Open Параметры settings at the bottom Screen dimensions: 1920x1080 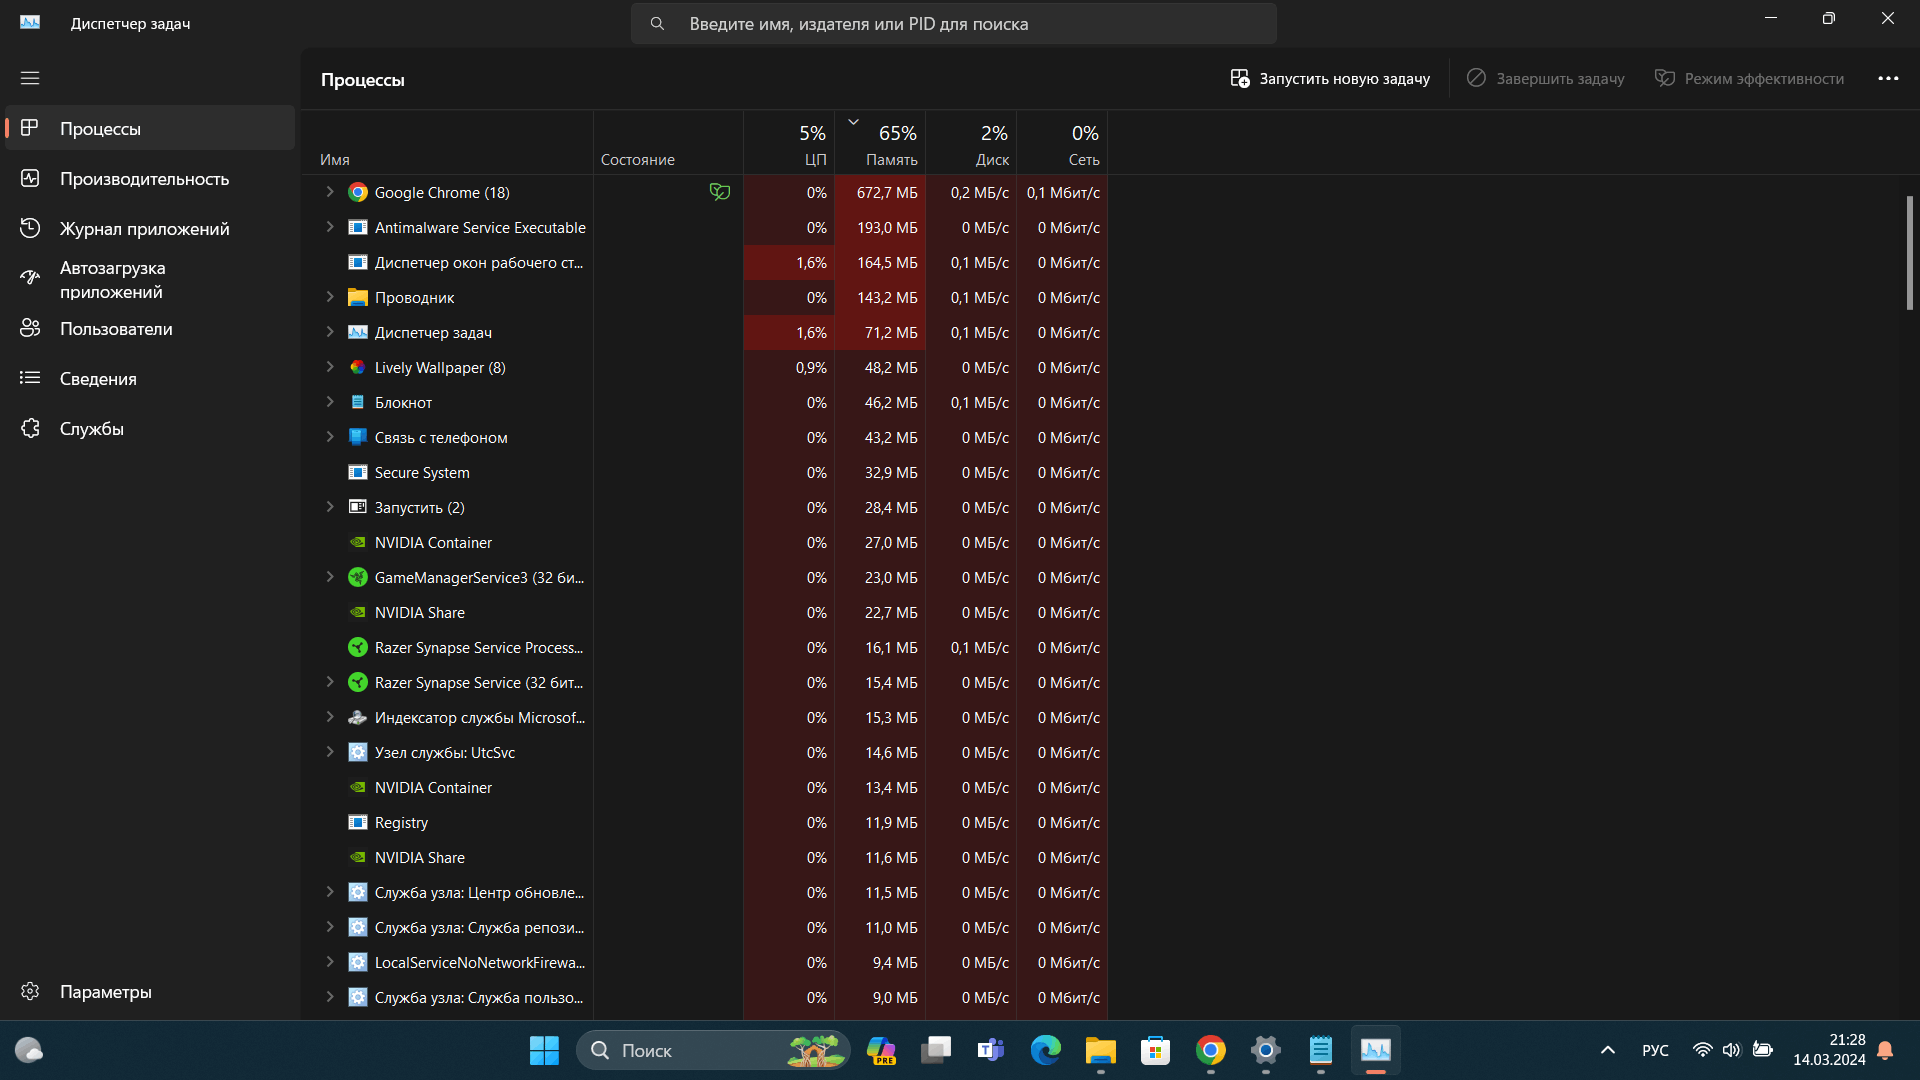click(x=150, y=991)
